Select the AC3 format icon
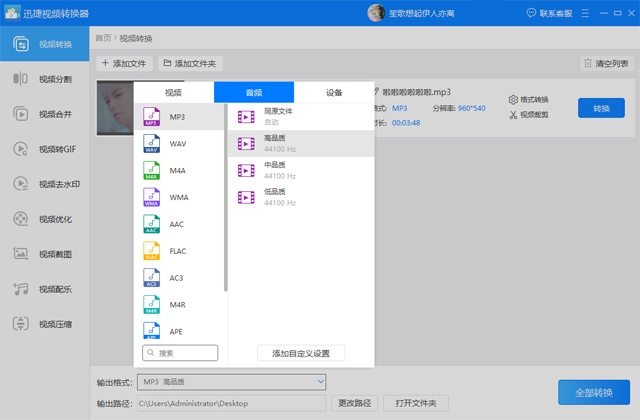Image resolution: width=640 pixels, height=420 pixels. [151, 278]
